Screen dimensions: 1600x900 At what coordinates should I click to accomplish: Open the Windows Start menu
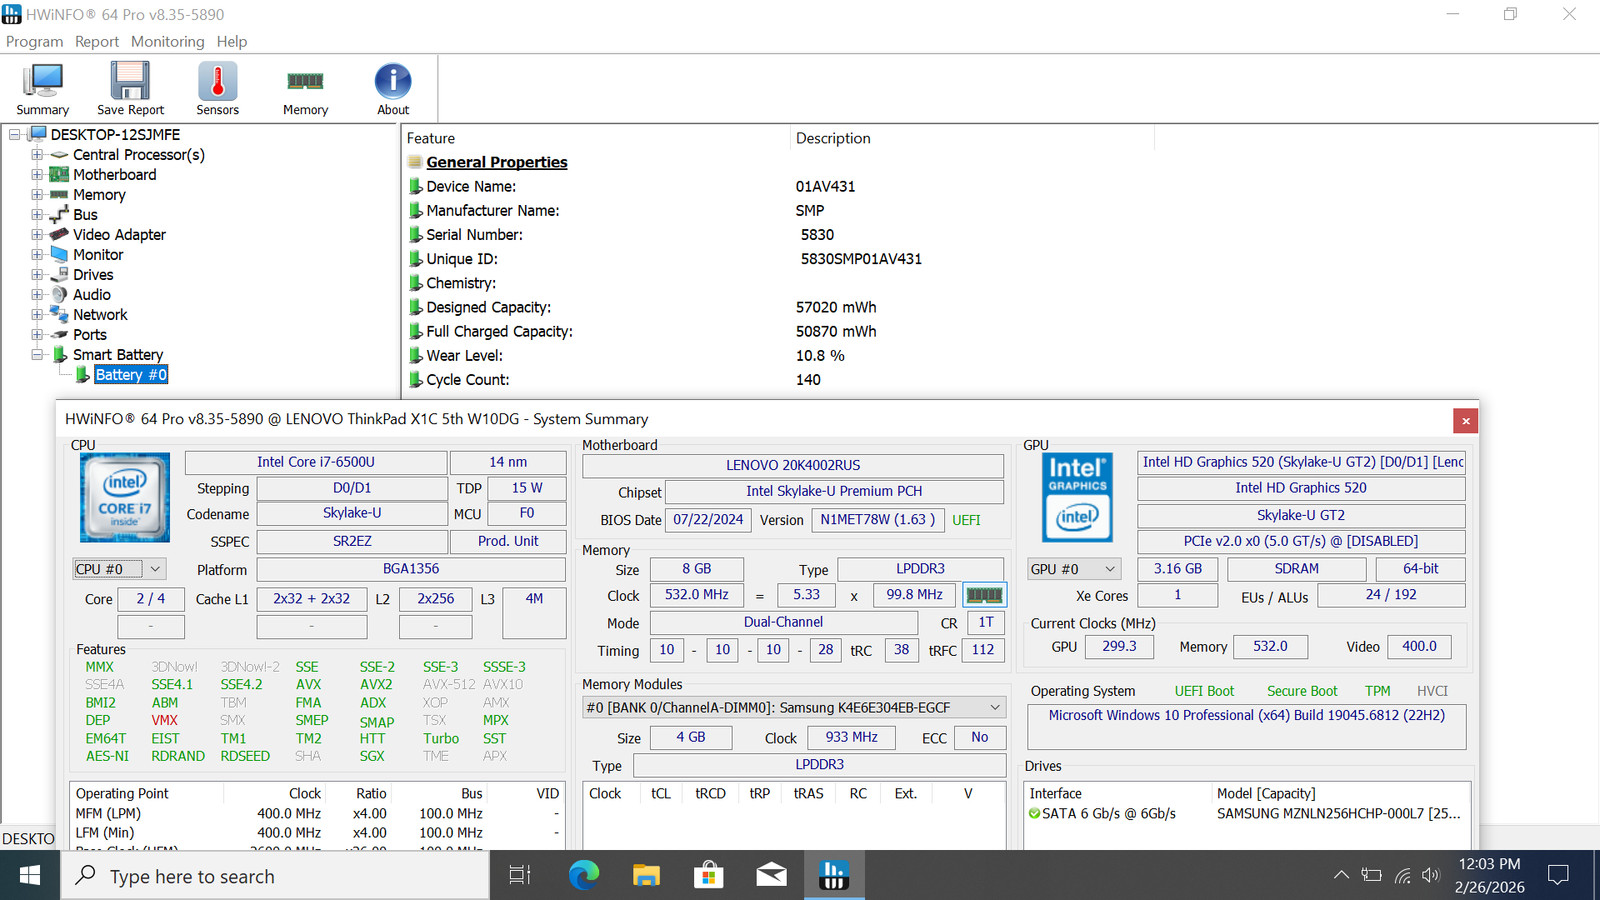pos(30,876)
